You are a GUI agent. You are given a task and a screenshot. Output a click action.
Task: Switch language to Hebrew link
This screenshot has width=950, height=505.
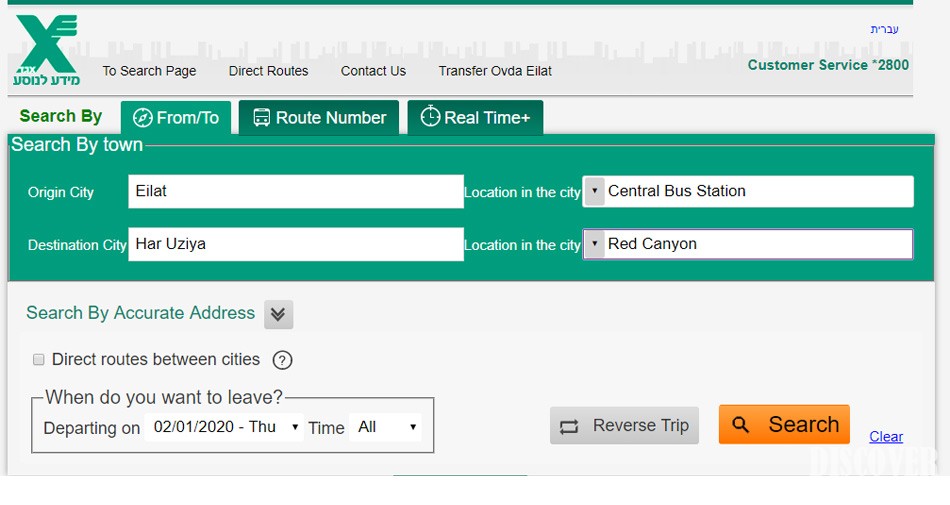click(884, 29)
